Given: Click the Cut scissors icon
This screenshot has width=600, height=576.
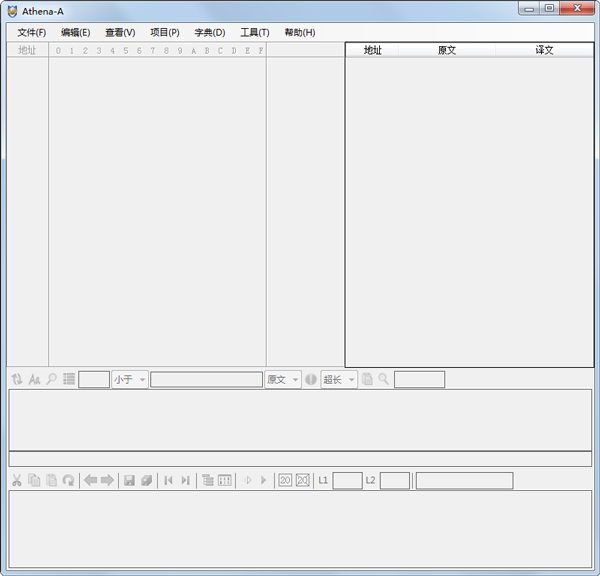Looking at the screenshot, I should (x=17, y=480).
